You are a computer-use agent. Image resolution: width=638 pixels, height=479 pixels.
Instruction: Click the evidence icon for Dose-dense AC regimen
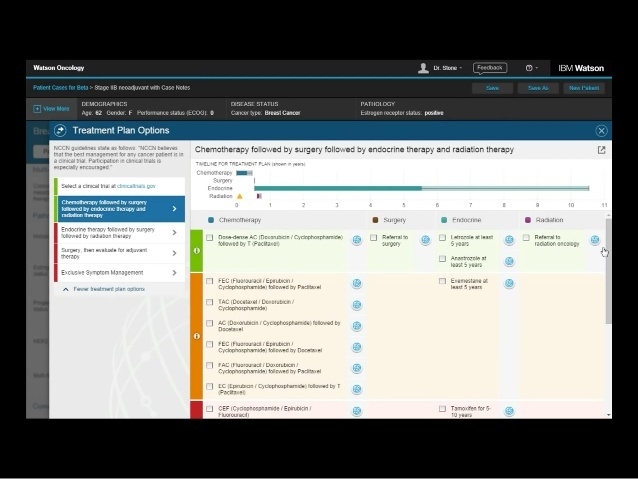357,240
